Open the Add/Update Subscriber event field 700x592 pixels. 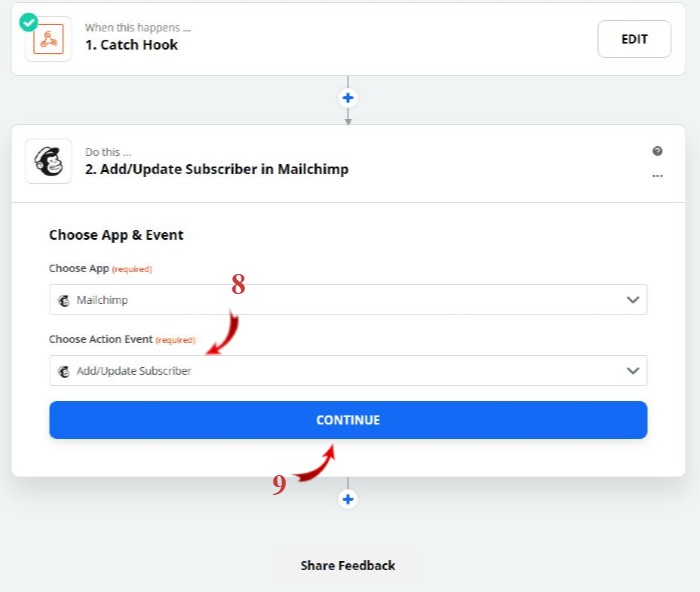348,371
